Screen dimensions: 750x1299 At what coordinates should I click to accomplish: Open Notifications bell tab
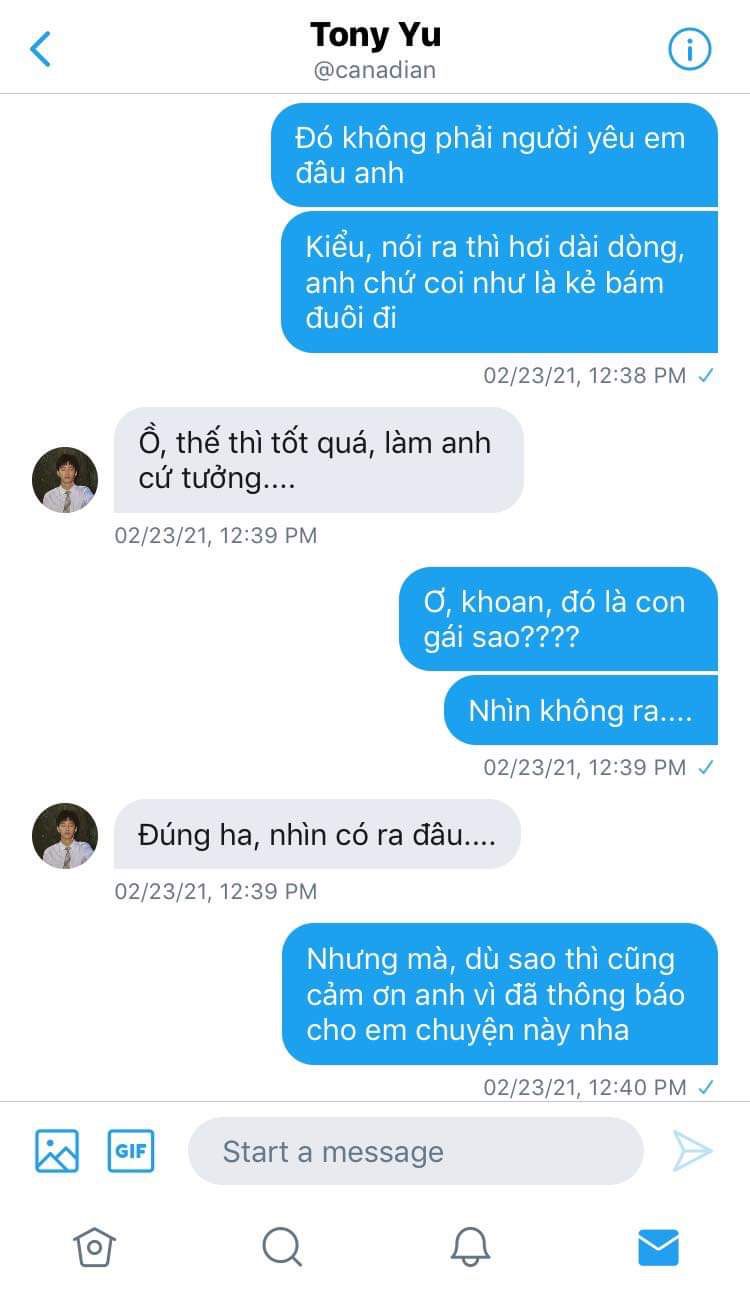coord(470,1247)
